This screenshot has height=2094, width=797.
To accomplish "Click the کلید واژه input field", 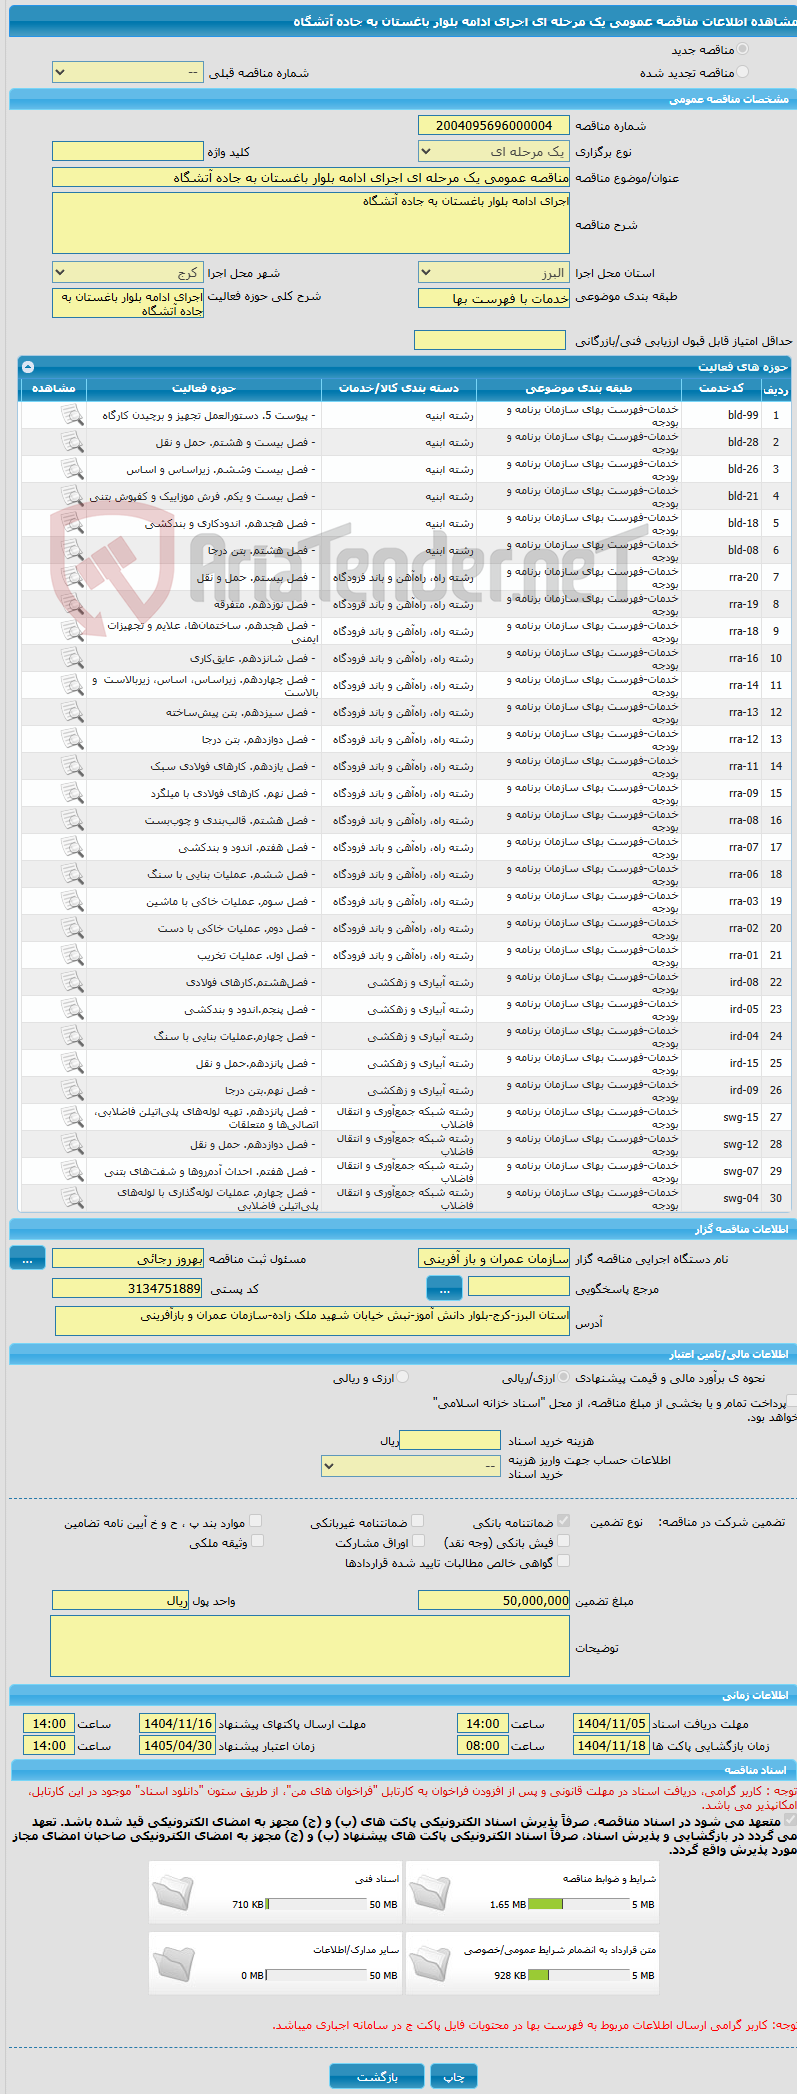I will 128,151.
